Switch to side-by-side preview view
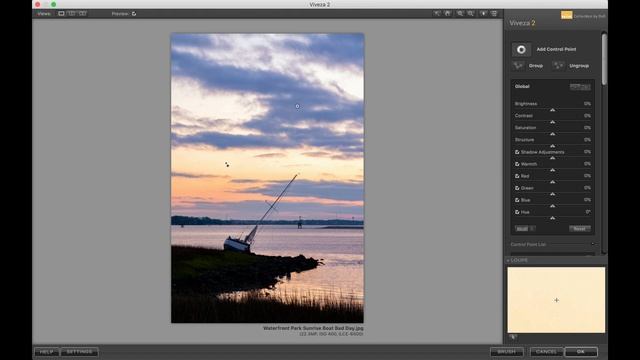The height and width of the screenshot is (360, 640). [x=83, y=13]
